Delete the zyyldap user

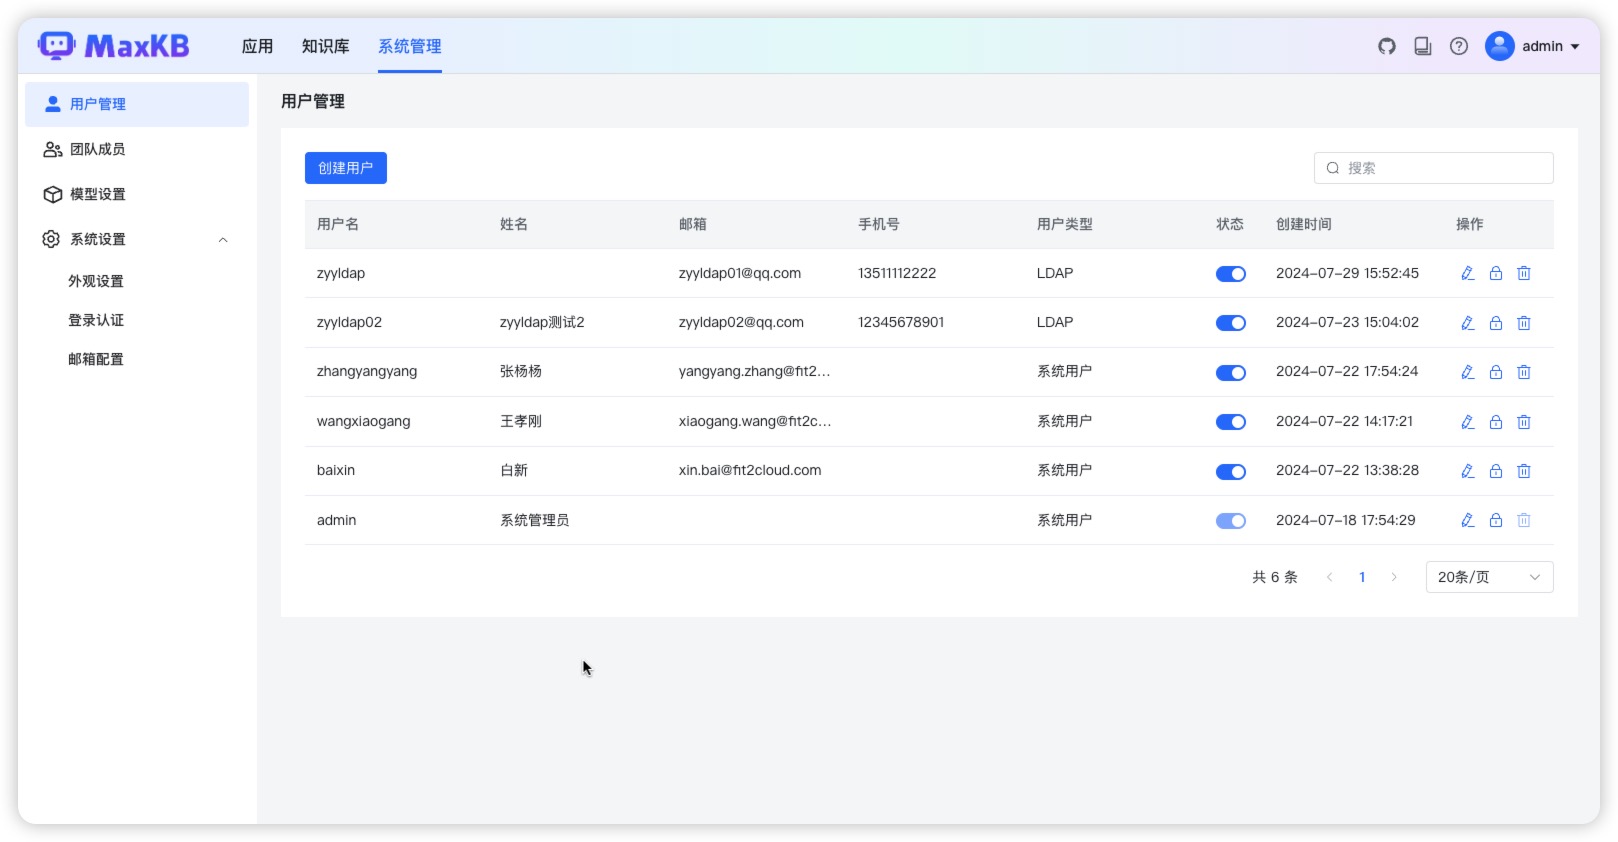[x=1524, y=273]
